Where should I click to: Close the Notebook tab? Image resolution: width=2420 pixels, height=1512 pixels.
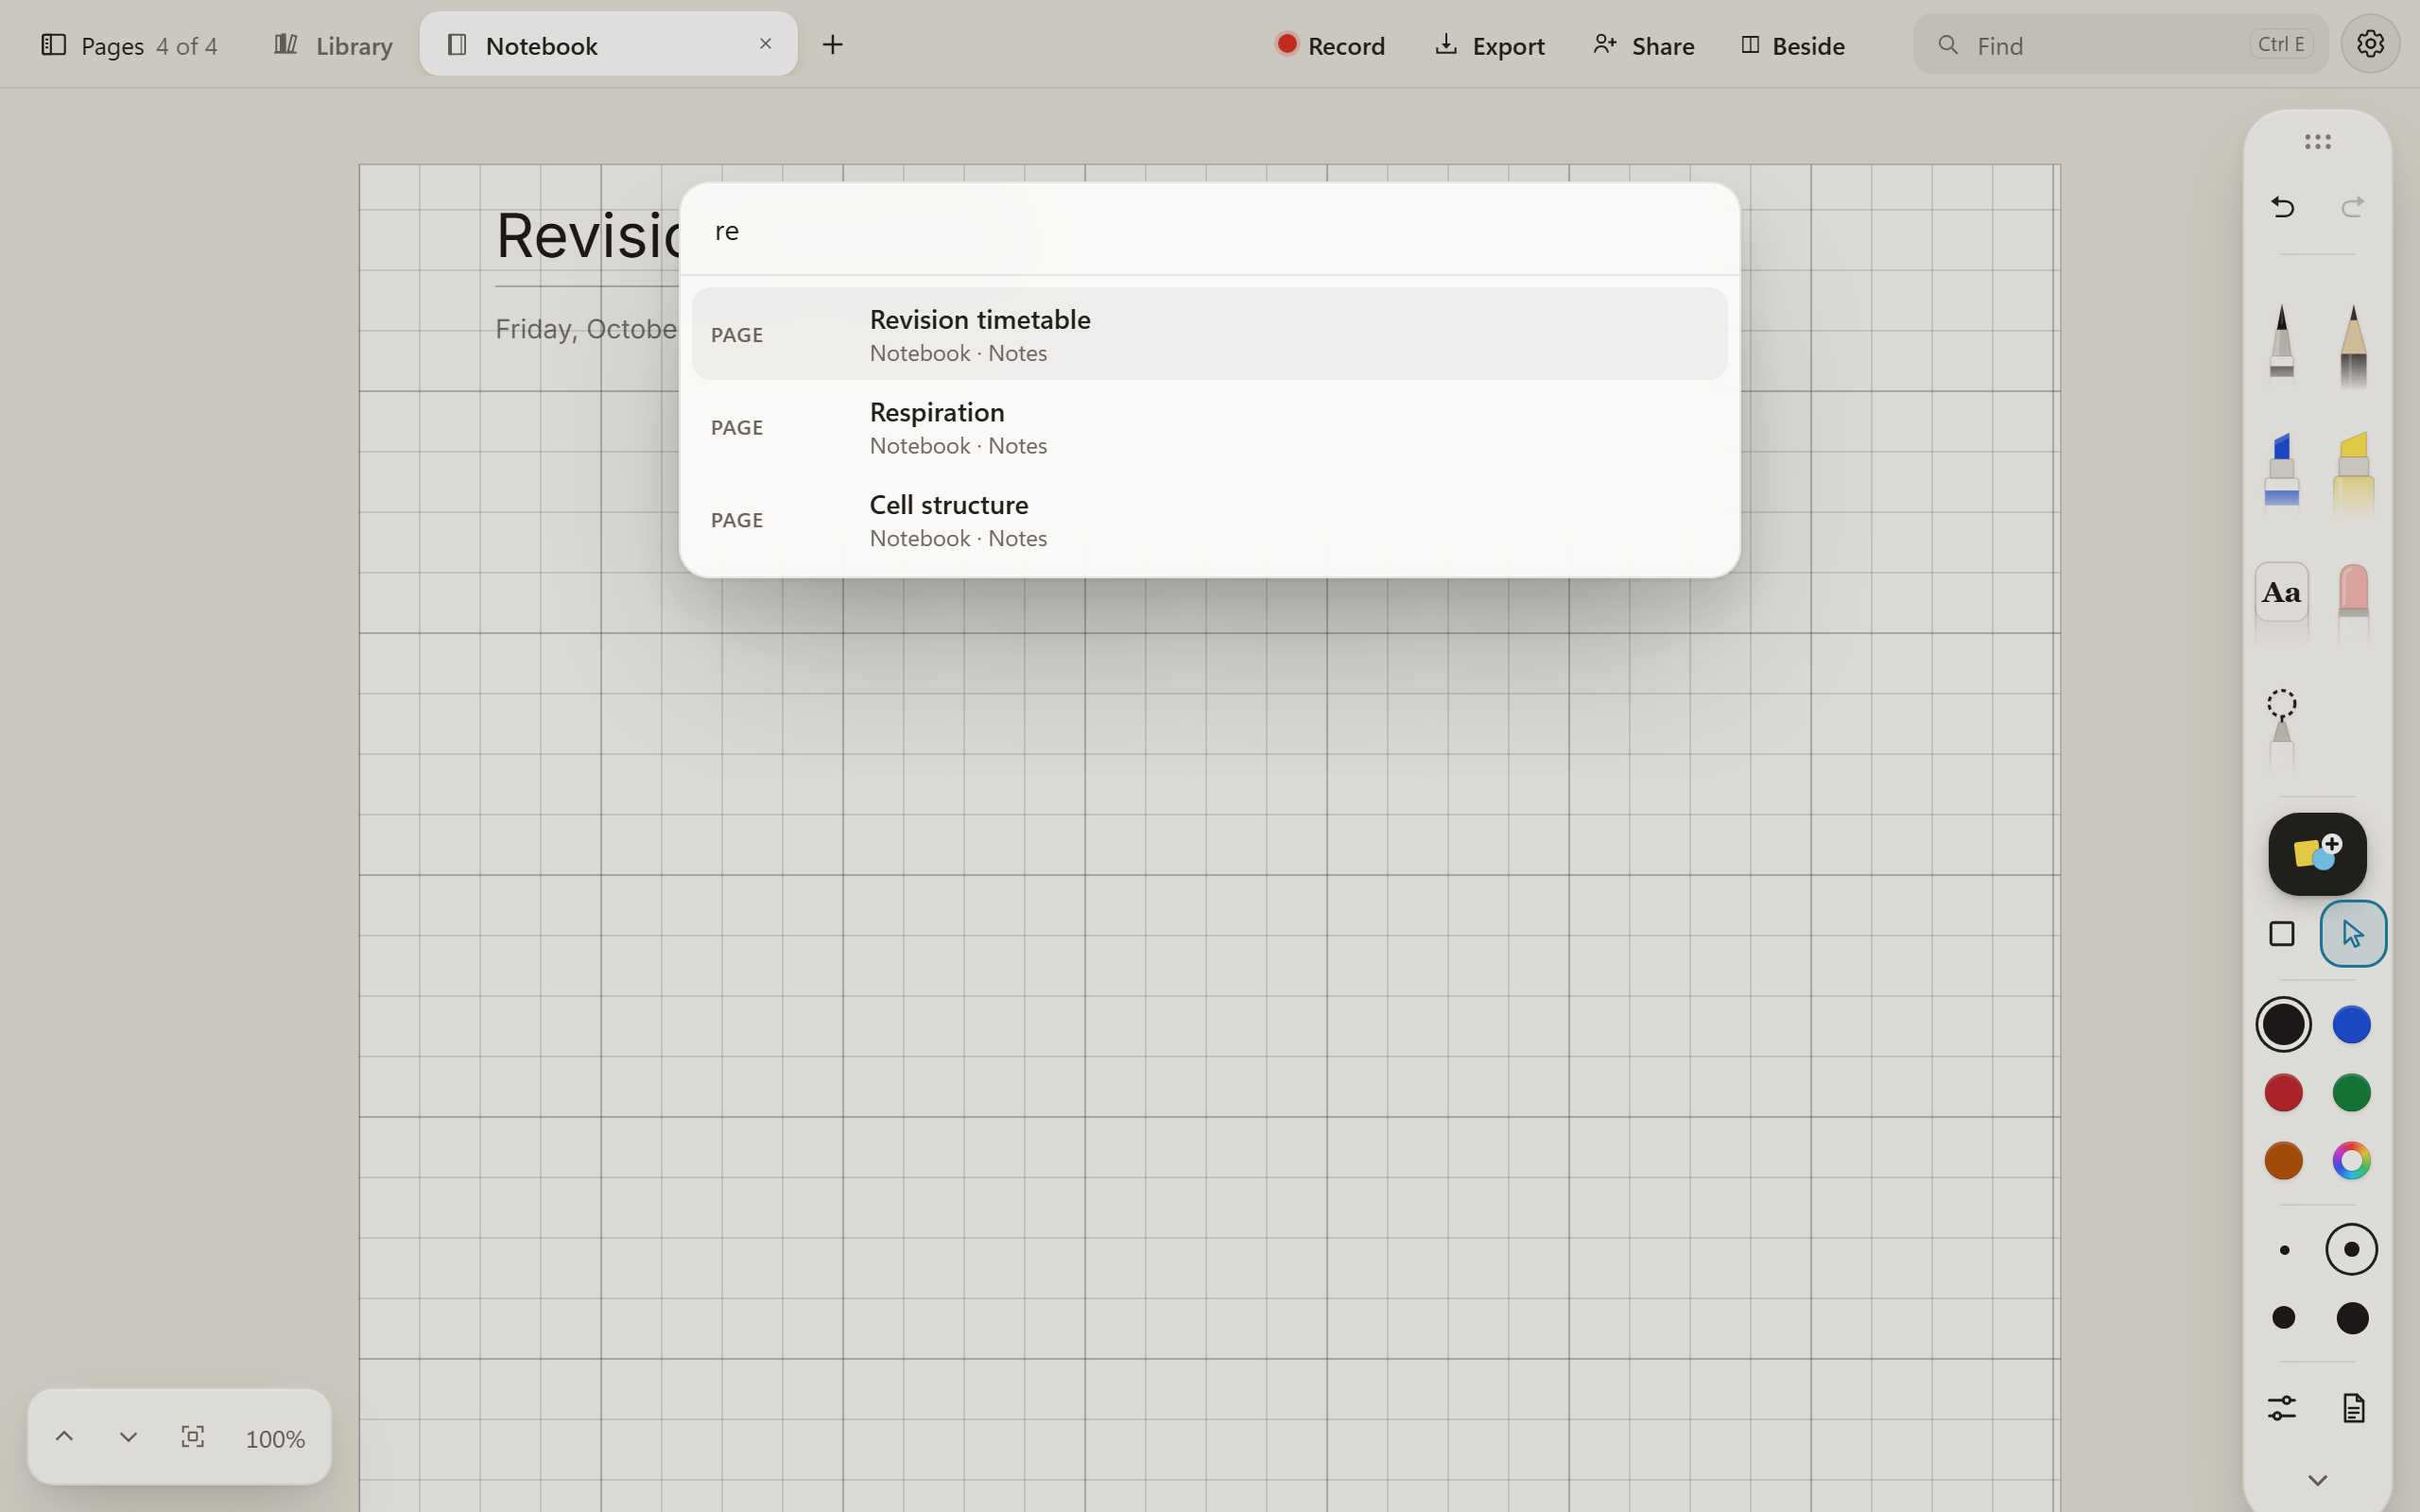click(765, 44)
